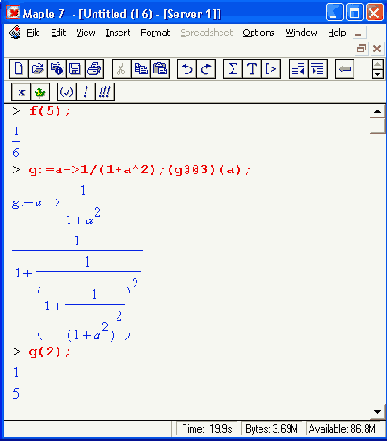Place cursor in the g(2); input line
Image resolution: width=387 pixels, height=441 pixels.
(x=50, y=352)
